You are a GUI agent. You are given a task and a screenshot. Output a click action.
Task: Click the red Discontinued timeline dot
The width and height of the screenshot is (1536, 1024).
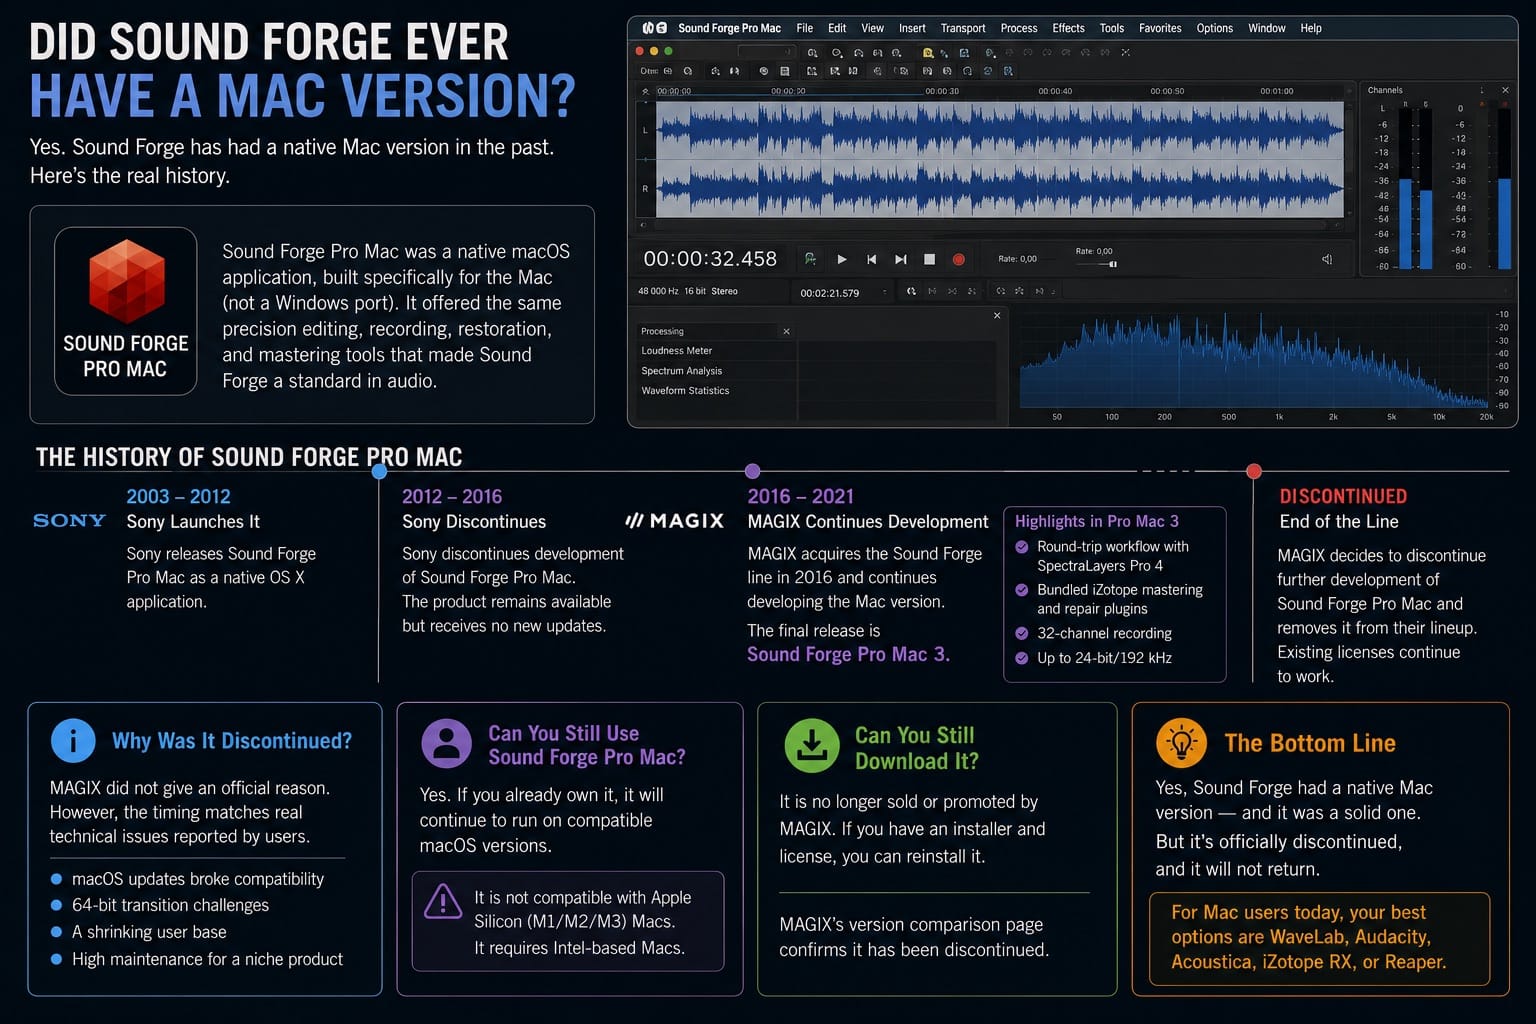(1254, 471)
